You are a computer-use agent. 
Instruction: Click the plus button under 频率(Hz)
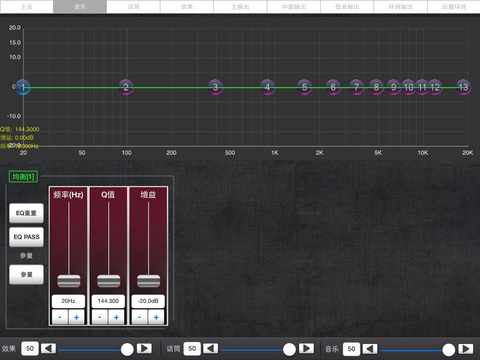76,317
